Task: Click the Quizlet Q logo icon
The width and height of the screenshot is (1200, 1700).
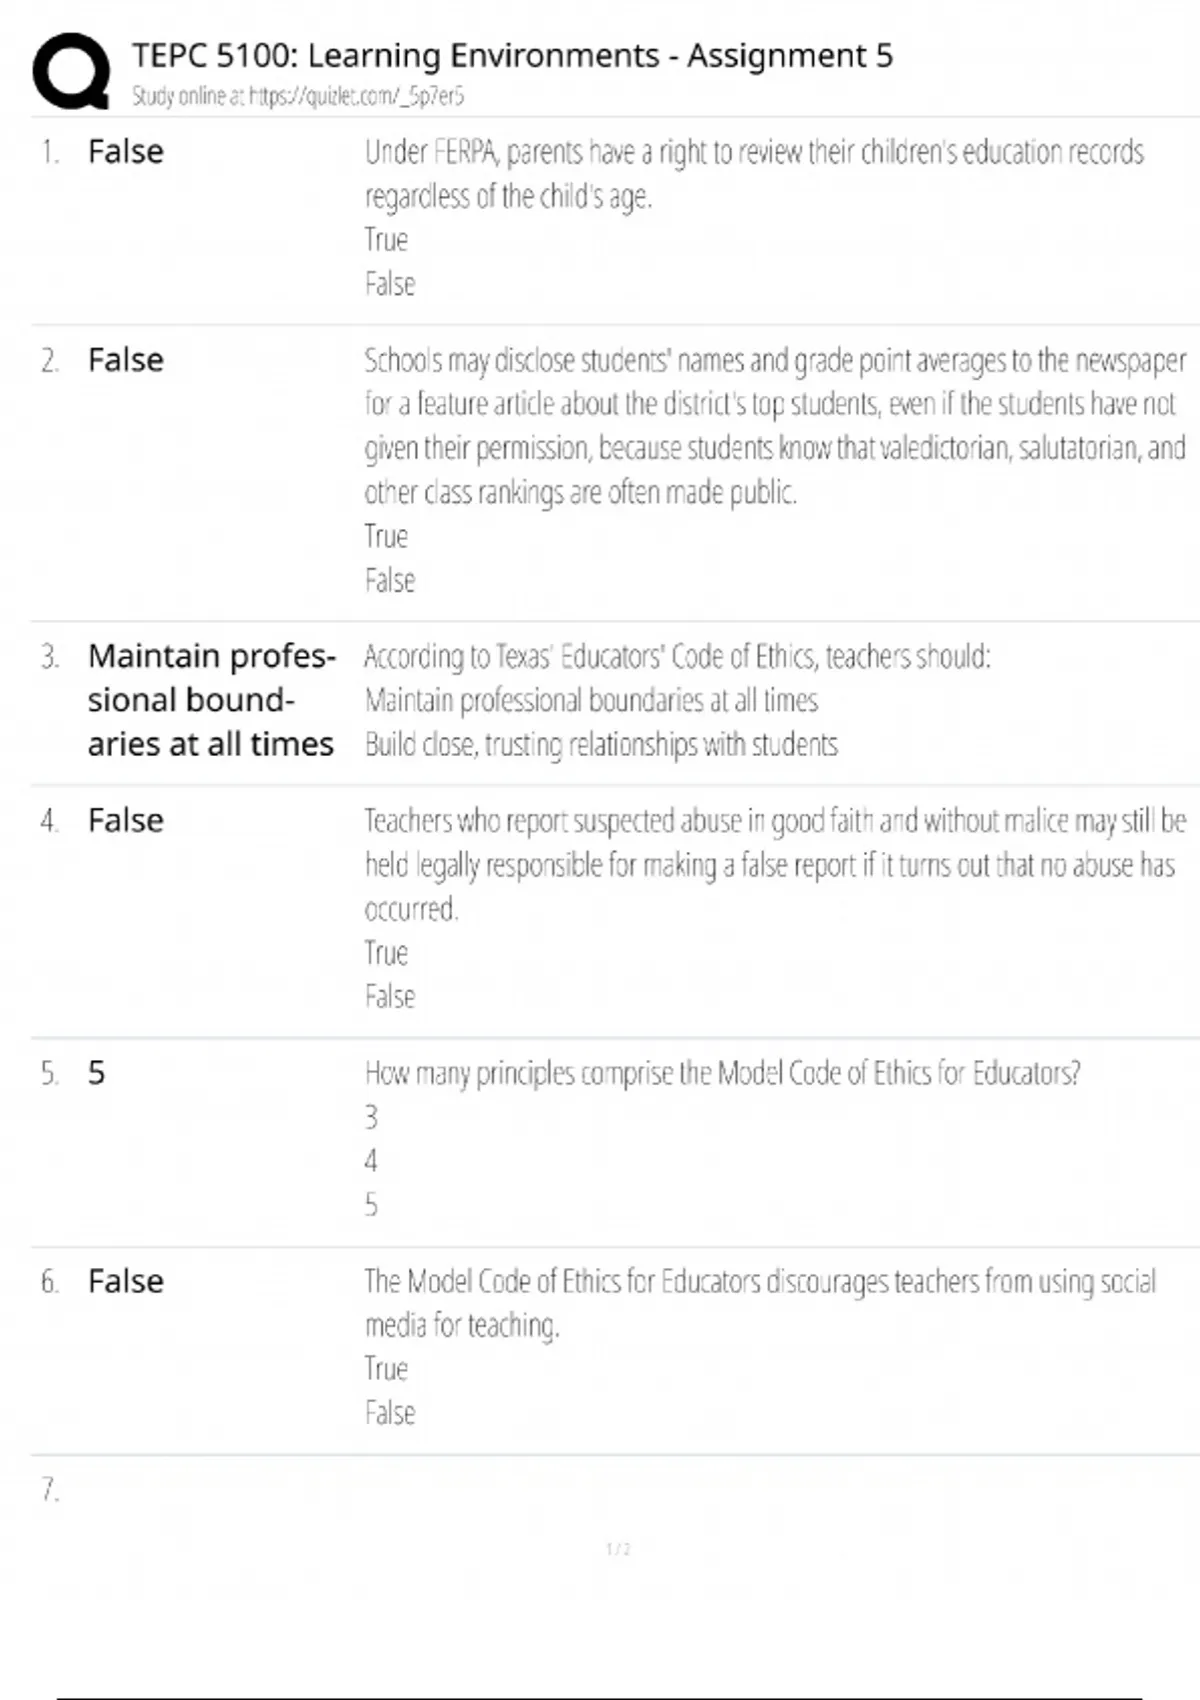Action: pos(71,71)
